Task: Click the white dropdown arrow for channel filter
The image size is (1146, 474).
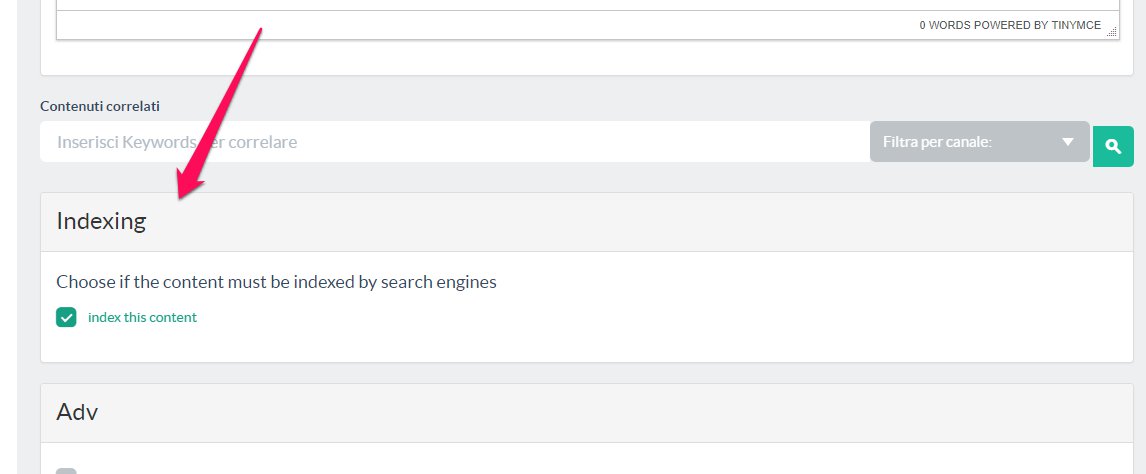Action: pos(1068,142)
